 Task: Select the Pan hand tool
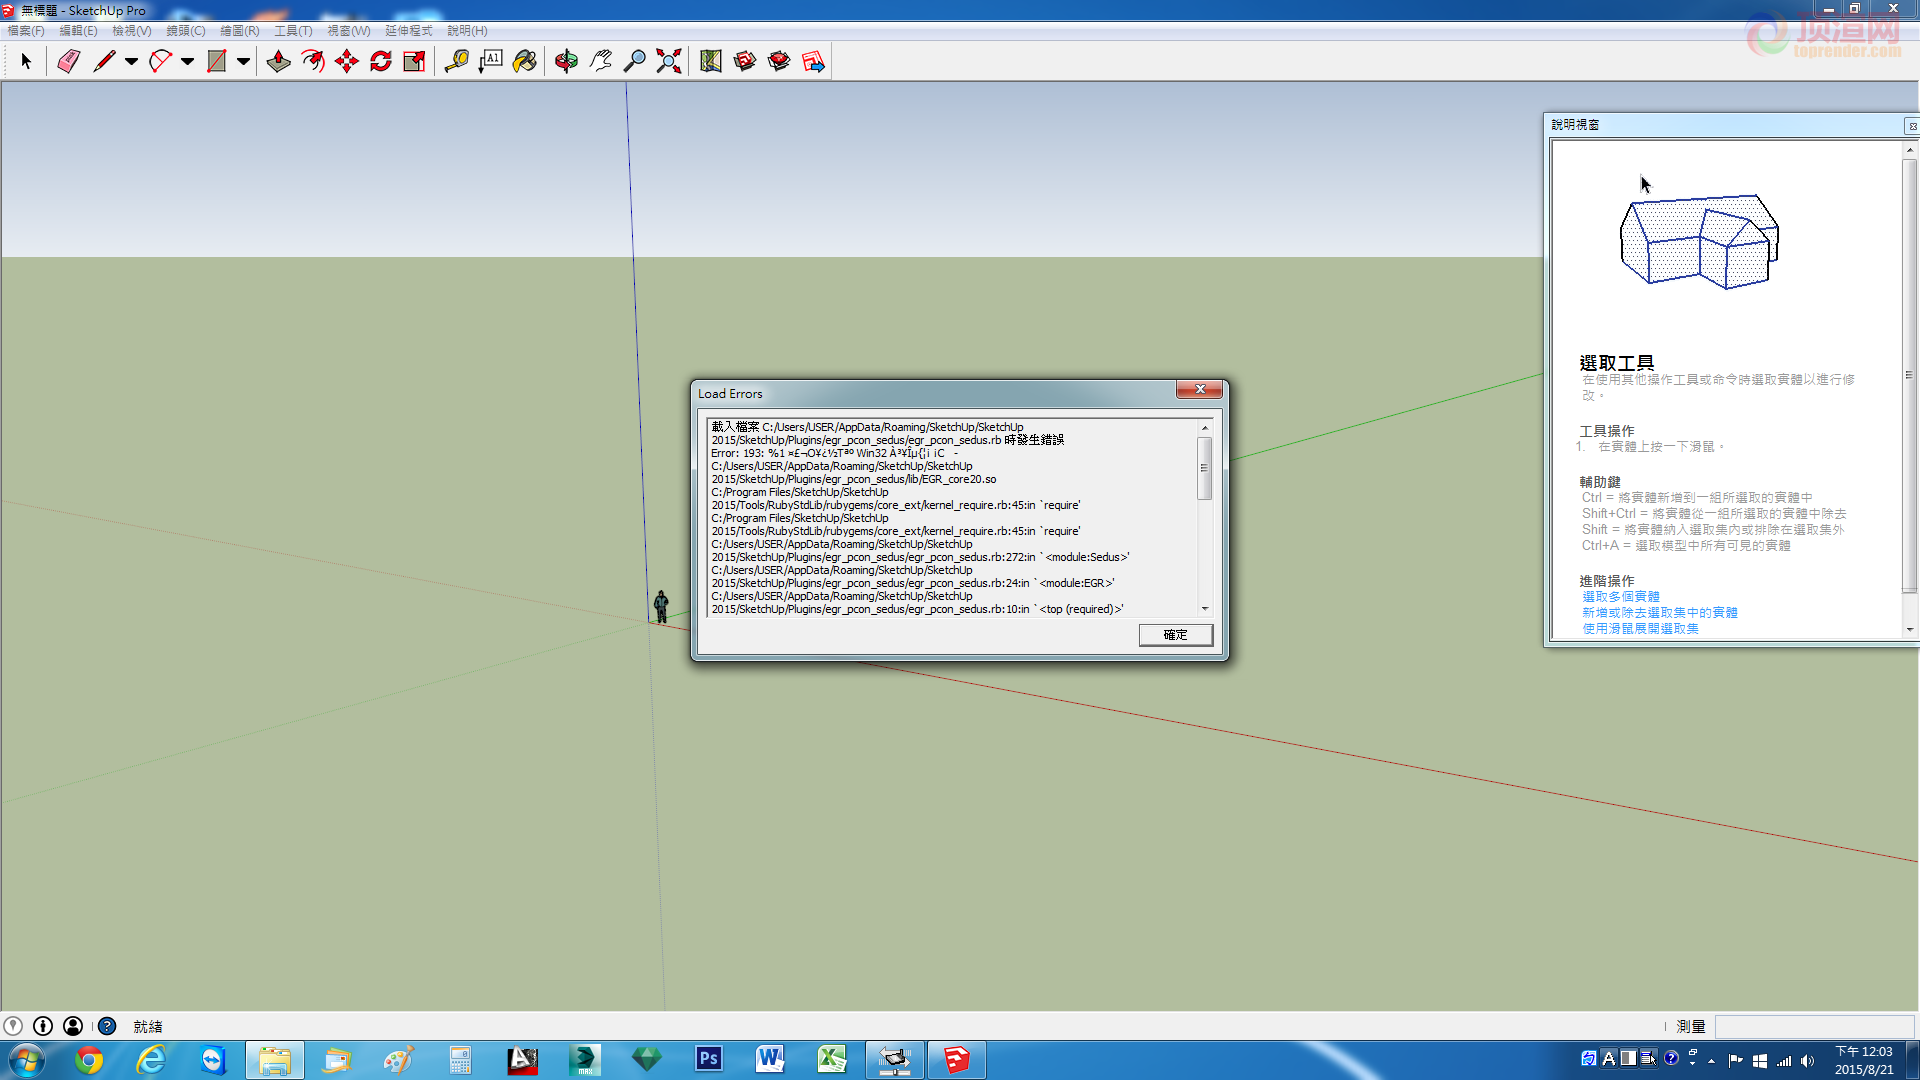[x=600, y=62]
